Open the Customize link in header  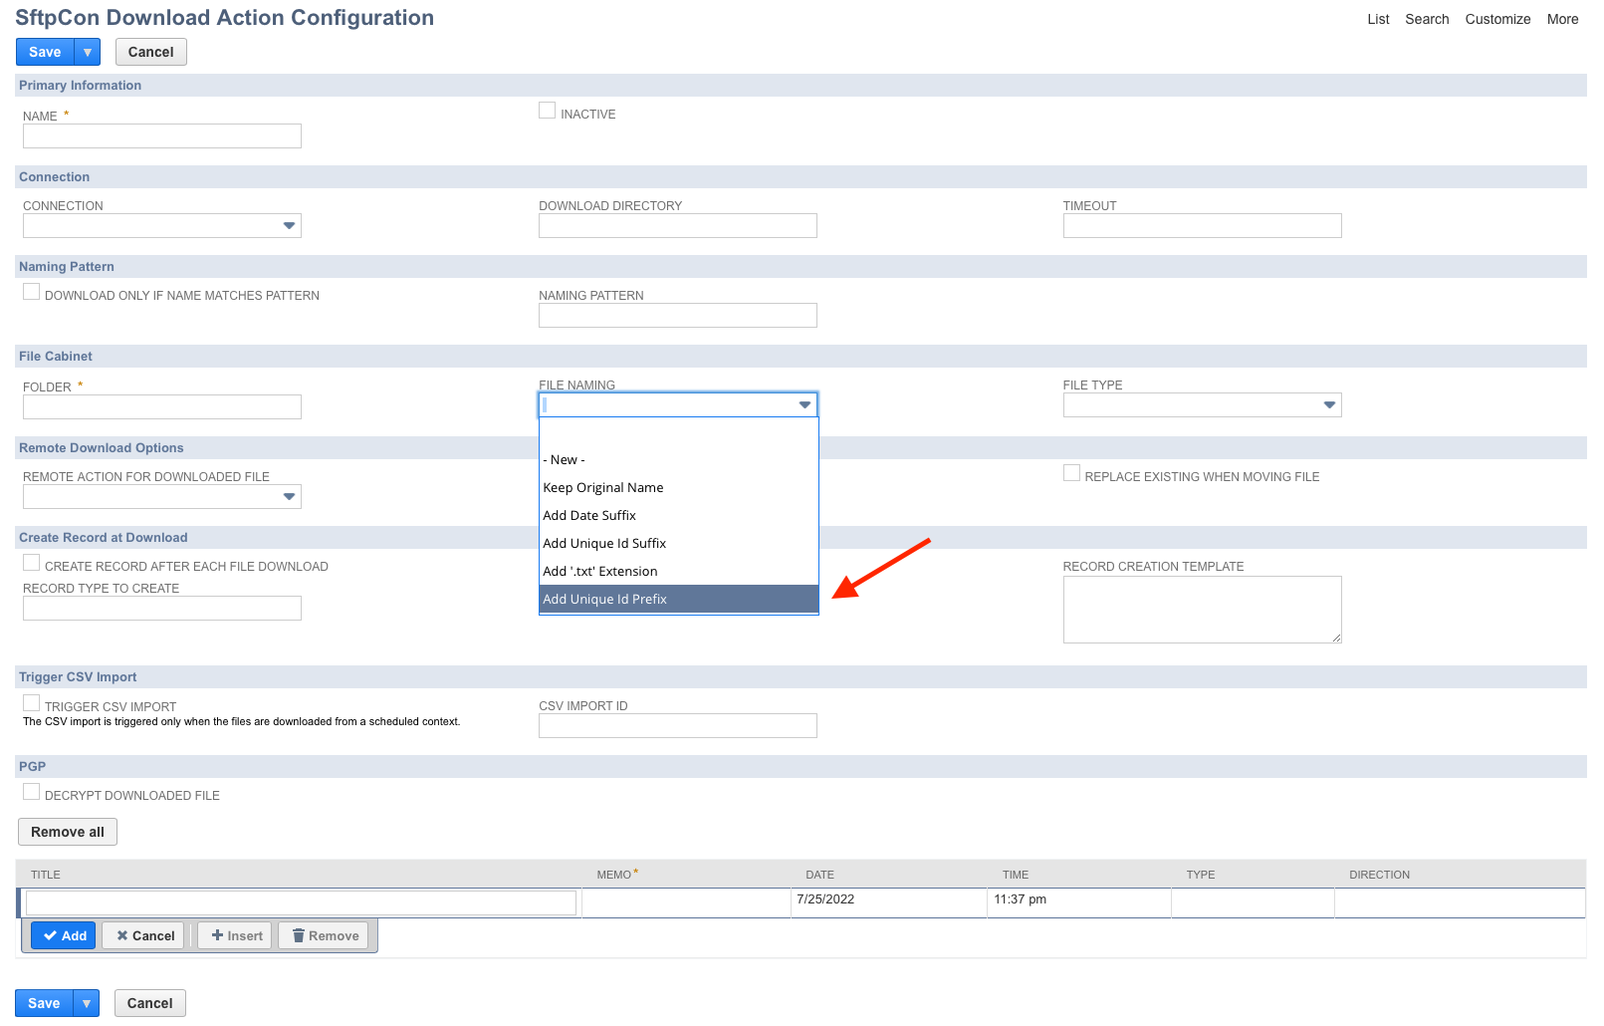coord(1498,19)
